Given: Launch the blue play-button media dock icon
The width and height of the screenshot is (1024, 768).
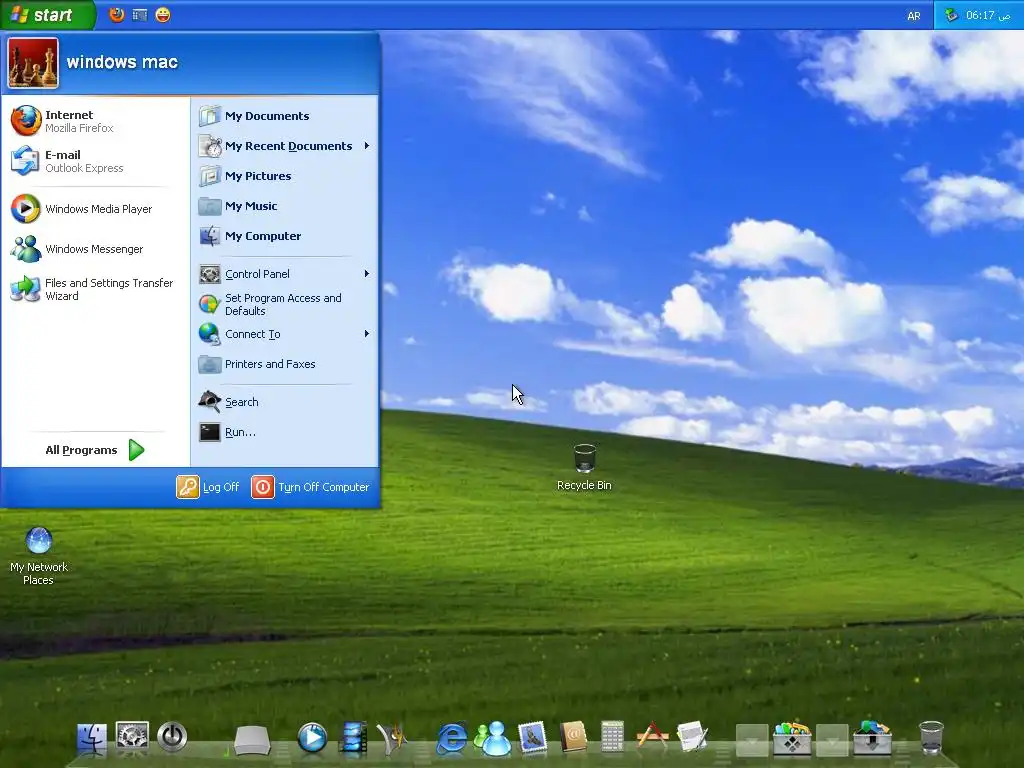Looking at the screenshot, I should point(312,738).
